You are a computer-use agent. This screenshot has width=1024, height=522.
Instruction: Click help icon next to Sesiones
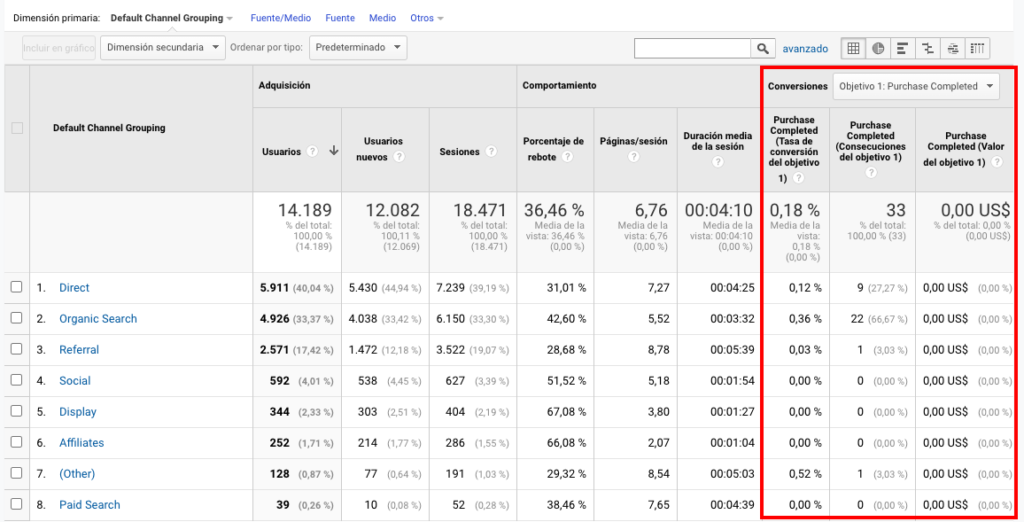[491, 152]
